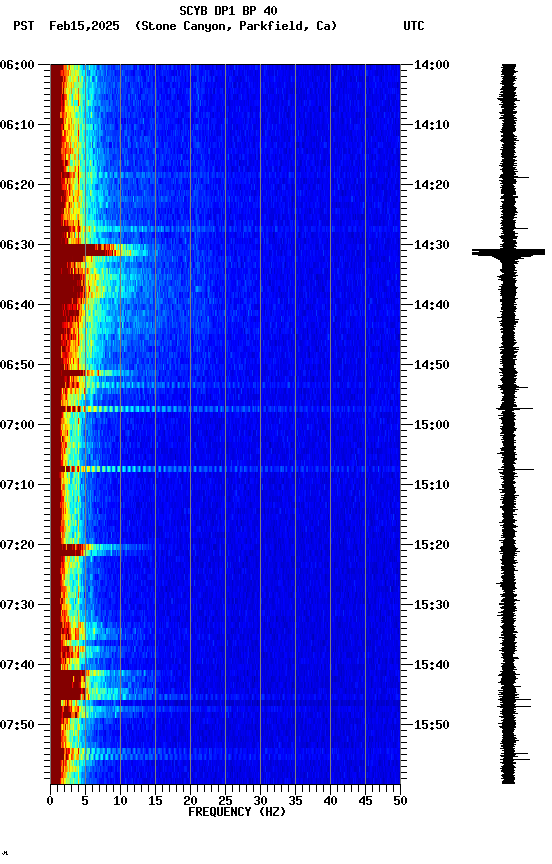Click the '25' frequency axis label
The image size is (552, 864).
225,801
